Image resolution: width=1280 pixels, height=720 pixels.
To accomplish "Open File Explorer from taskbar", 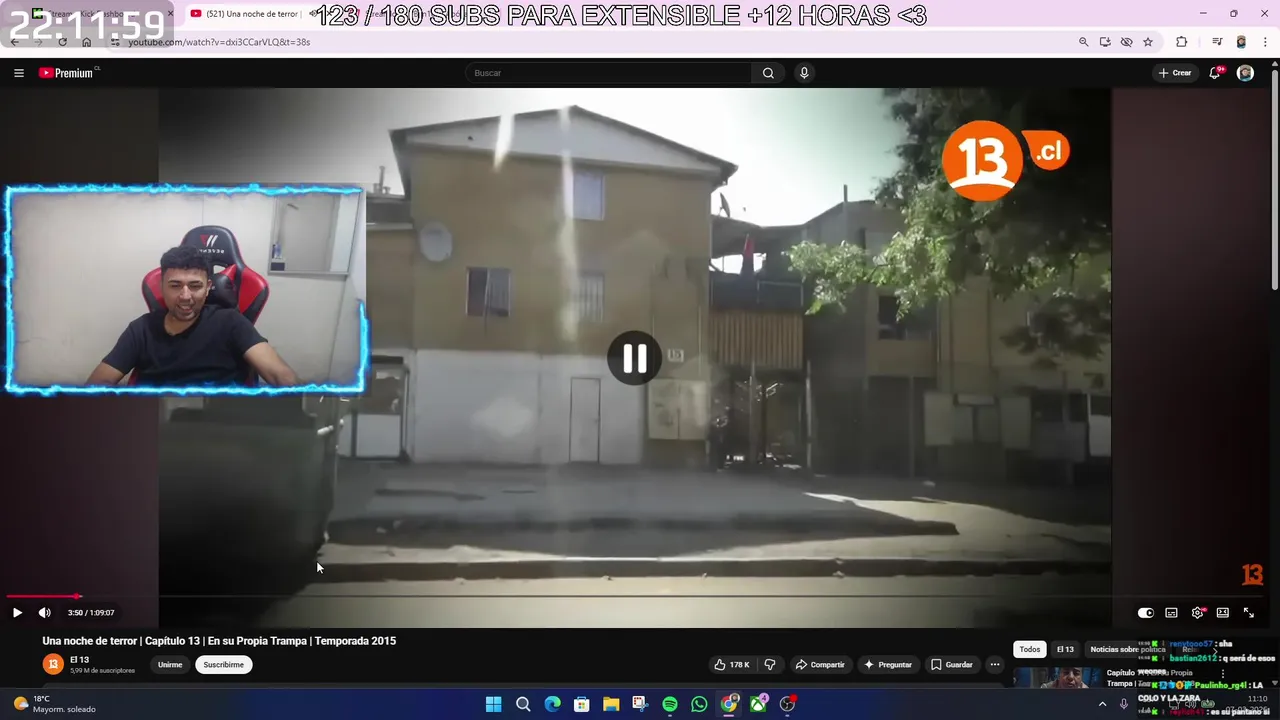I will [x=611, y=704].
